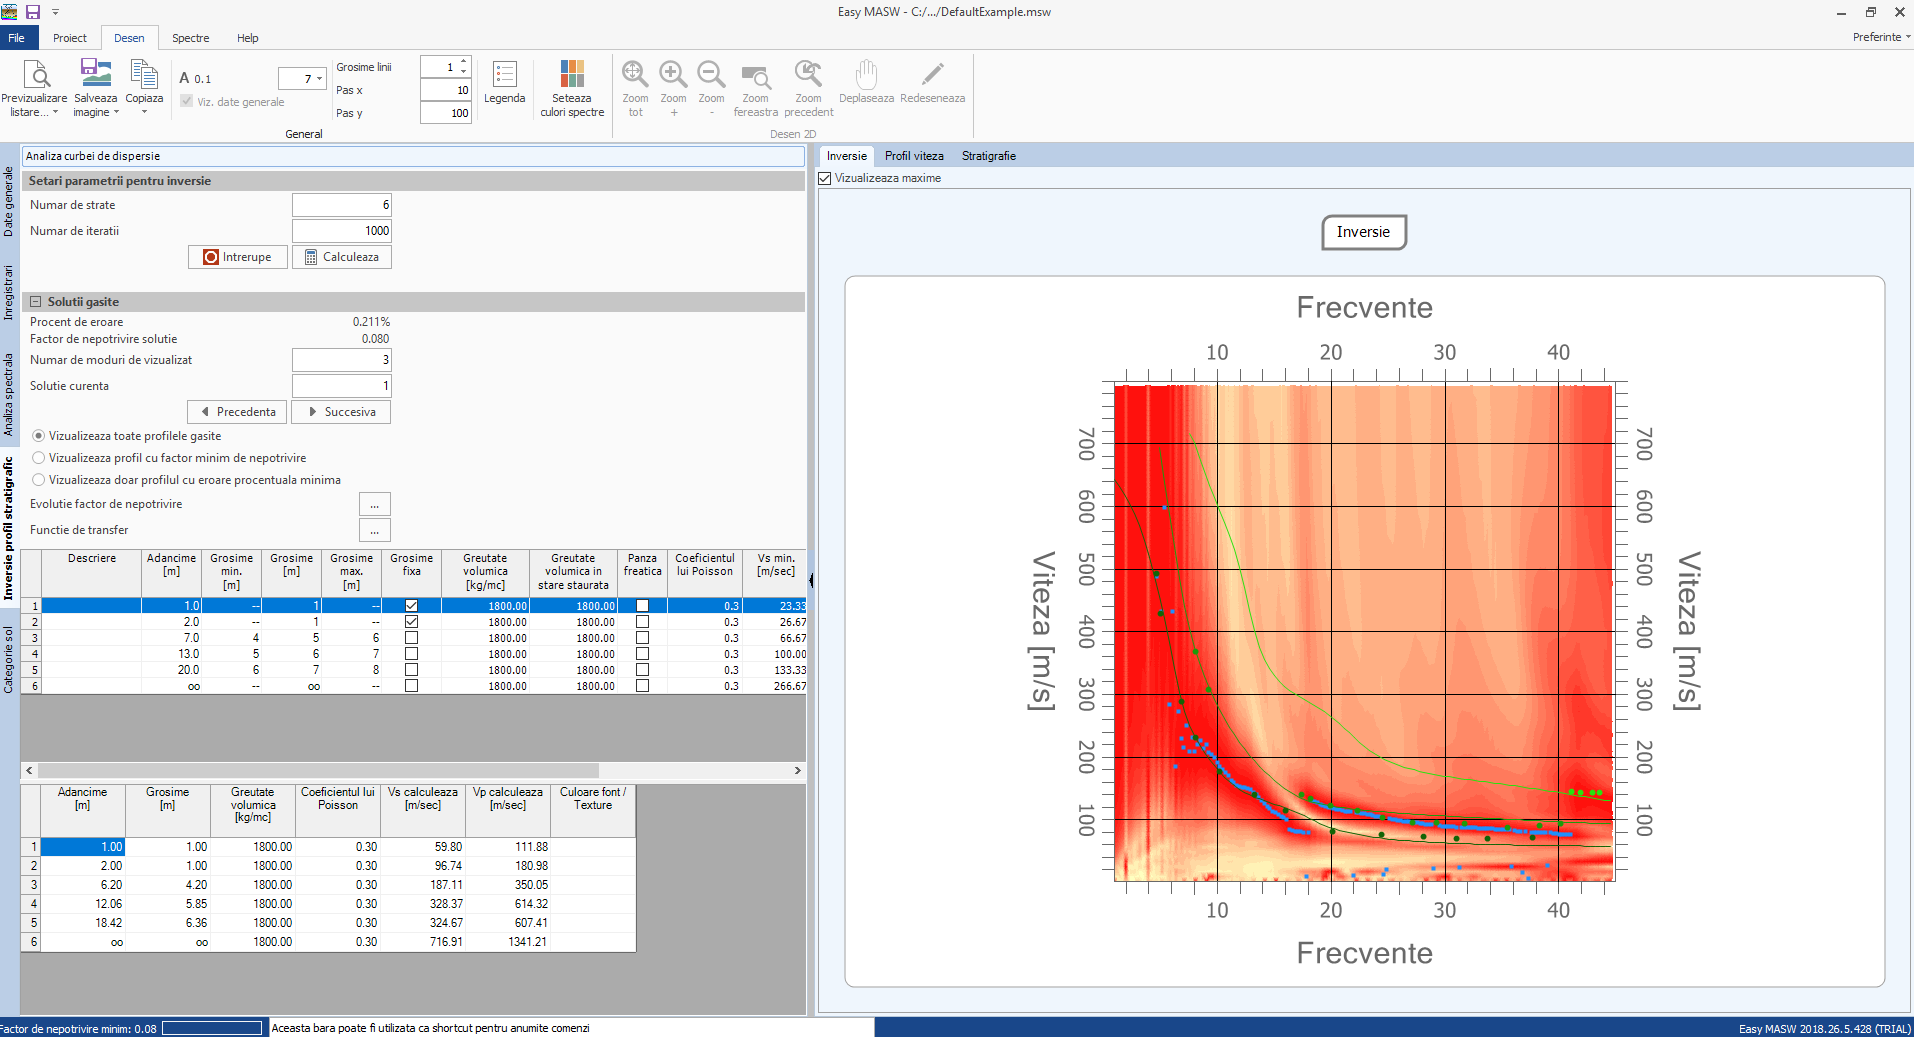This screenshot has height=1037, width=1914.
Task: Open the Previzualizare listare print preview
Action: [x=35, y=88]
